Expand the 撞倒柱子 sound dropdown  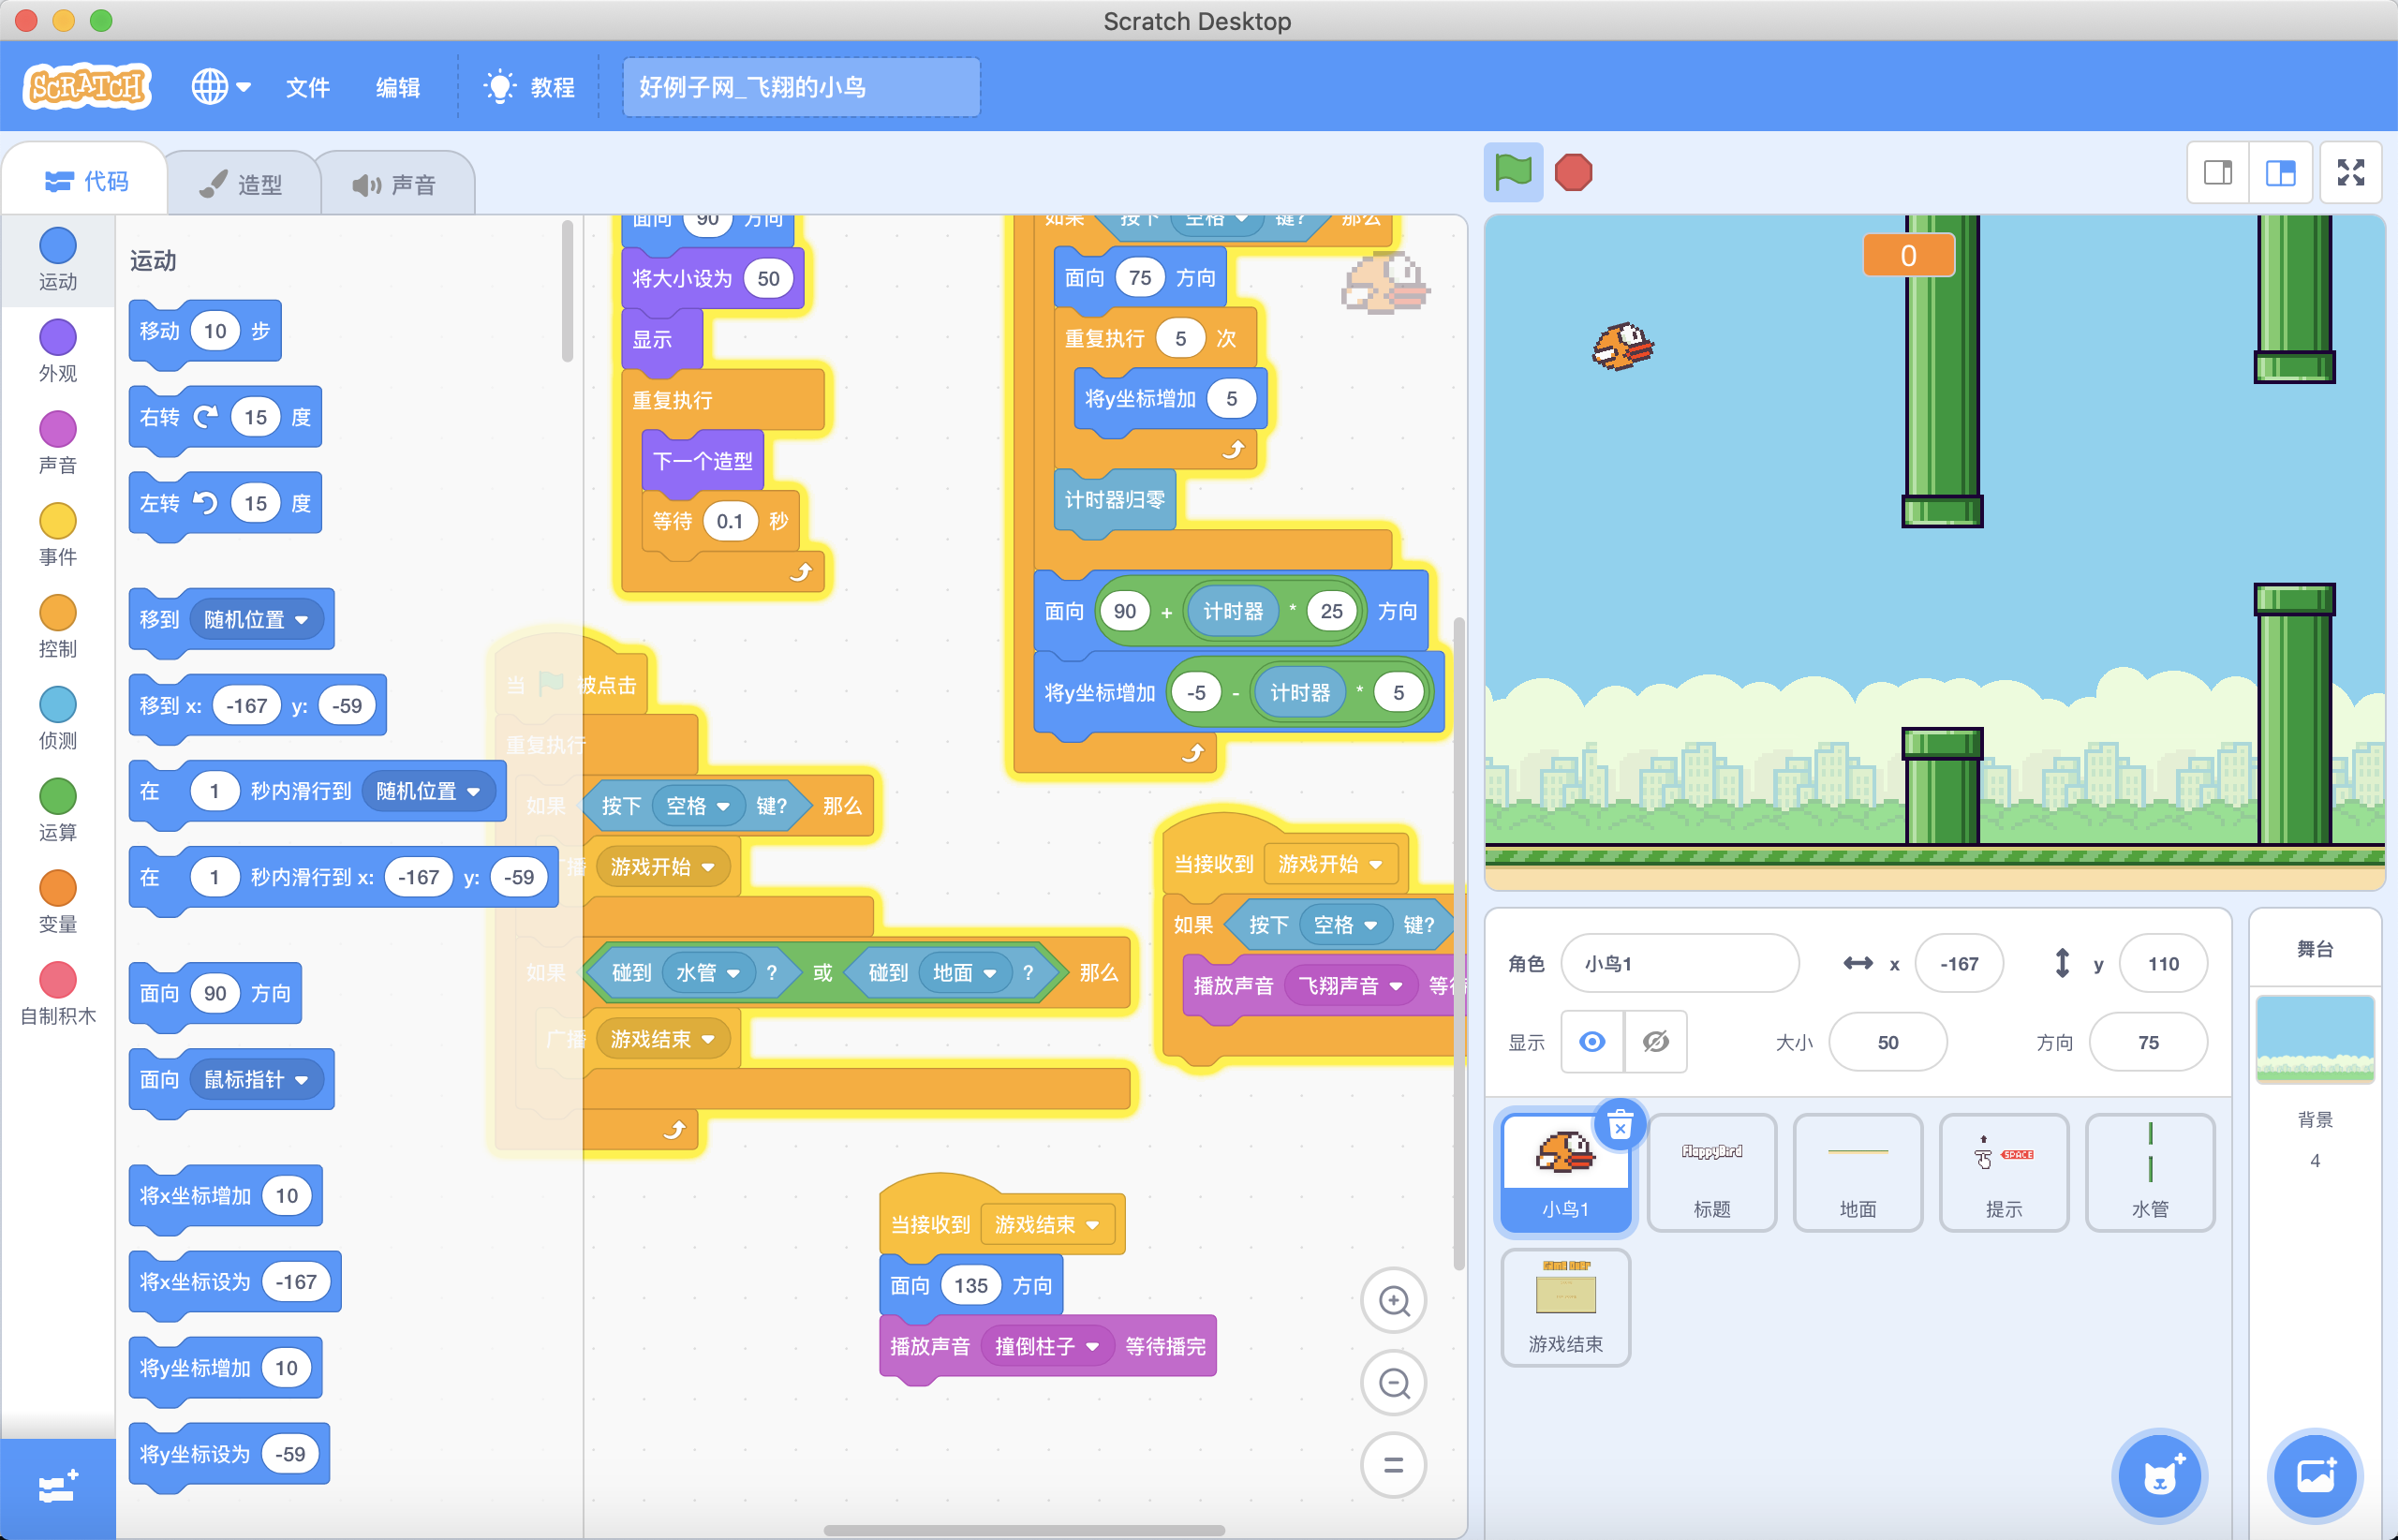point(1047,1347)
